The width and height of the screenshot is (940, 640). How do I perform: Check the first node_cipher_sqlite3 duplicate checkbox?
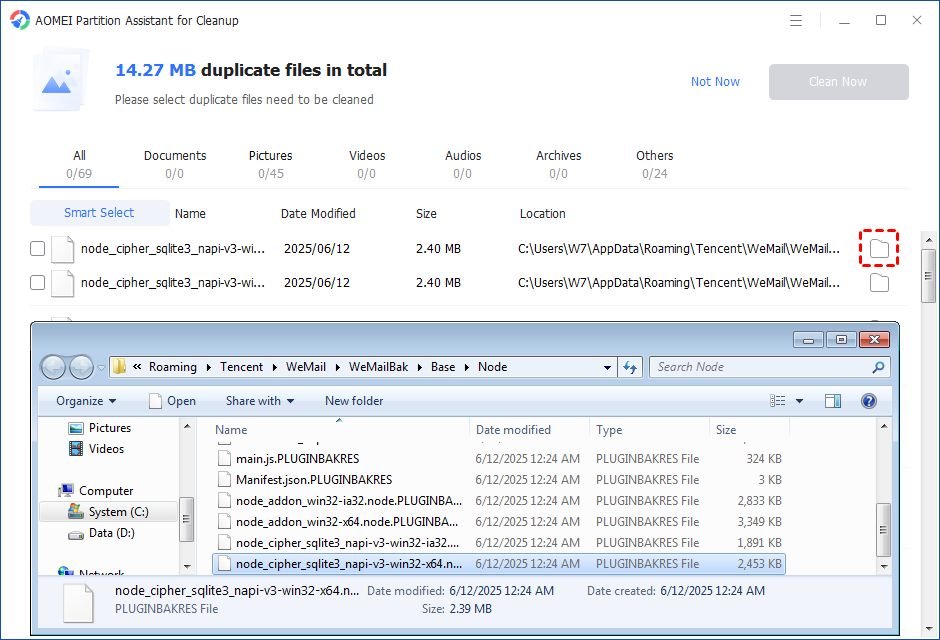[x=37, y=249]
